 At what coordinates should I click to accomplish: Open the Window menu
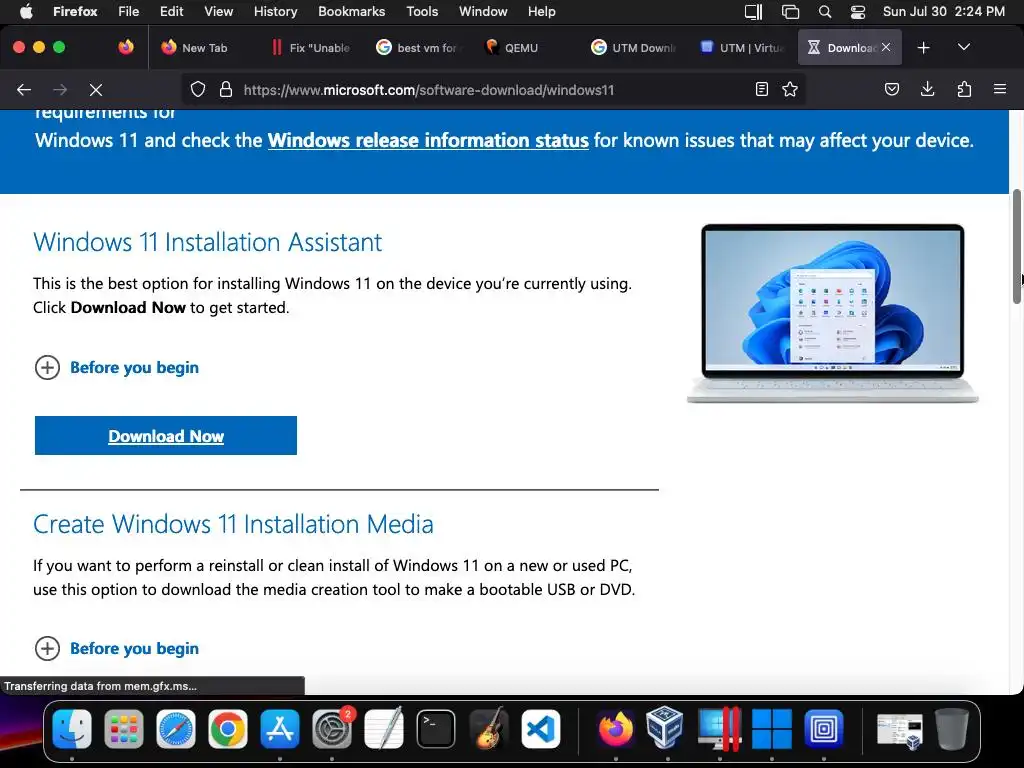[483, 11]
